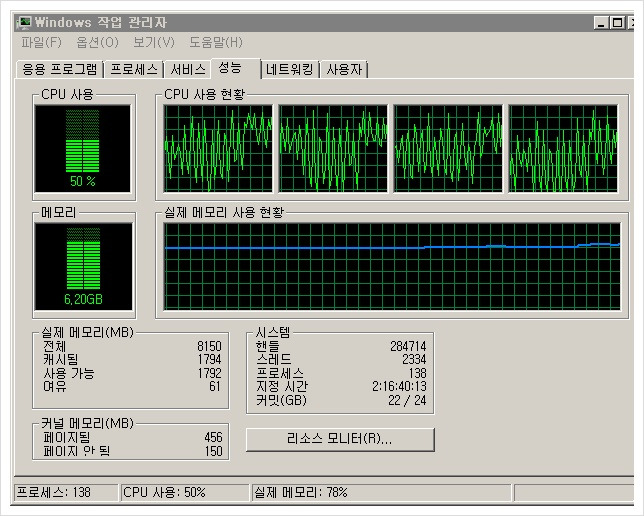Click 프로세스 value 138 in 시스템 group

click(x=418, y=373)
